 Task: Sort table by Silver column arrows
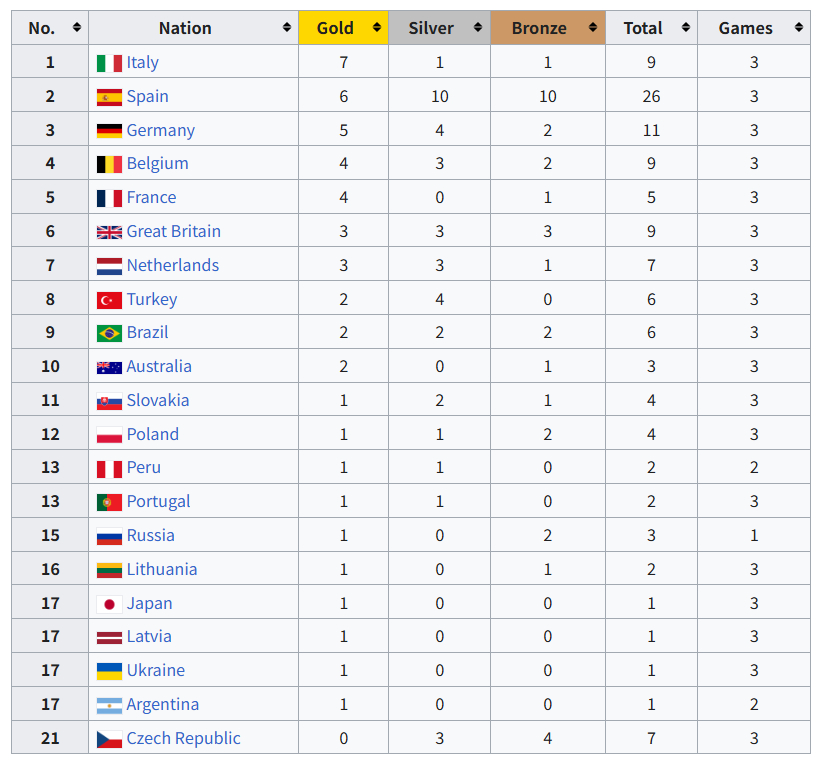(478, 27)
